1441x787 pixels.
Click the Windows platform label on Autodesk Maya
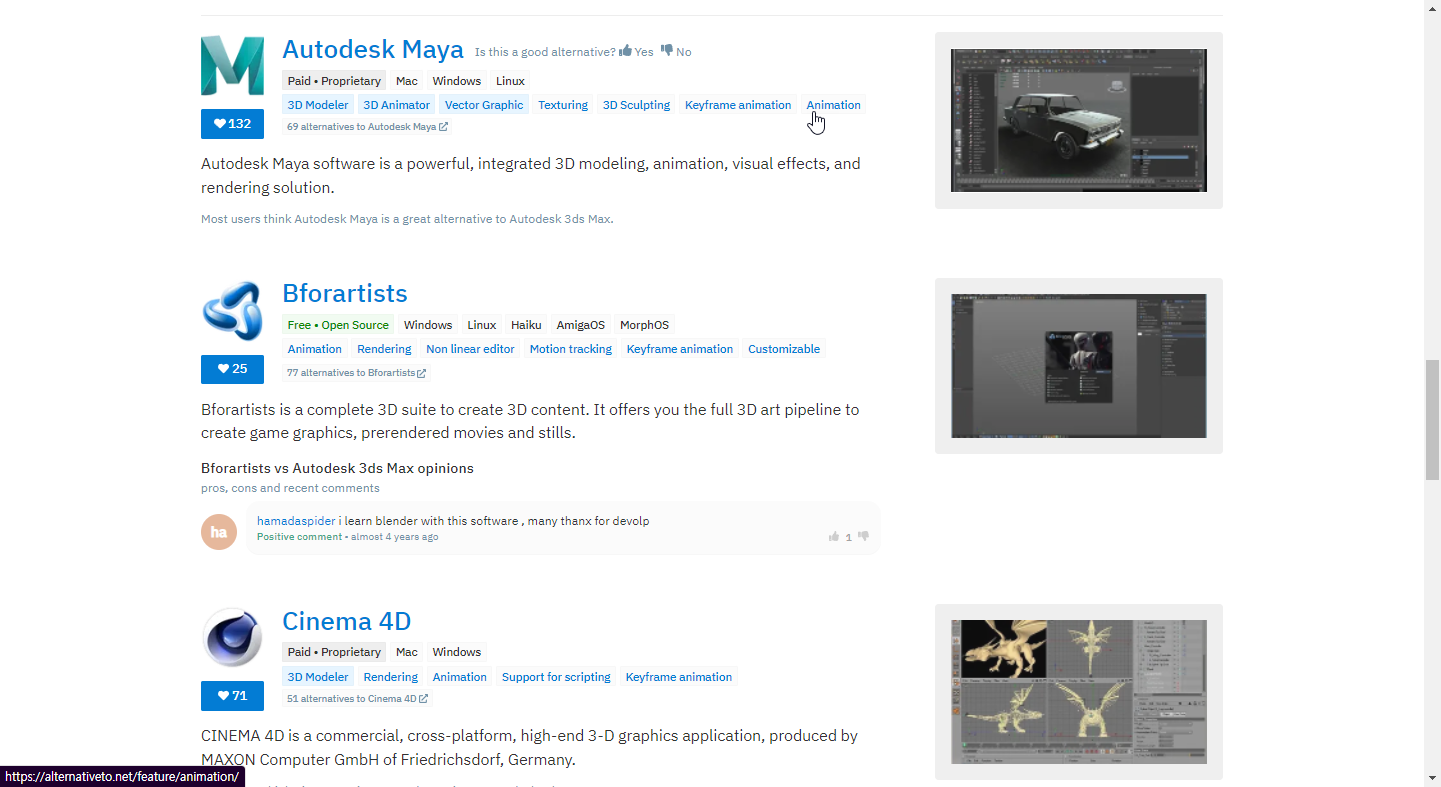[x=457, y=81]
